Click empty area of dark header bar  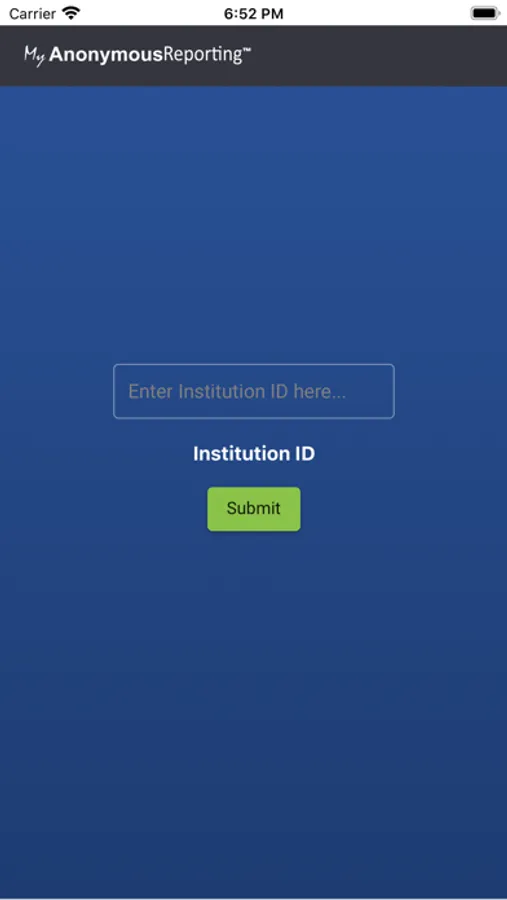(379, 56)
